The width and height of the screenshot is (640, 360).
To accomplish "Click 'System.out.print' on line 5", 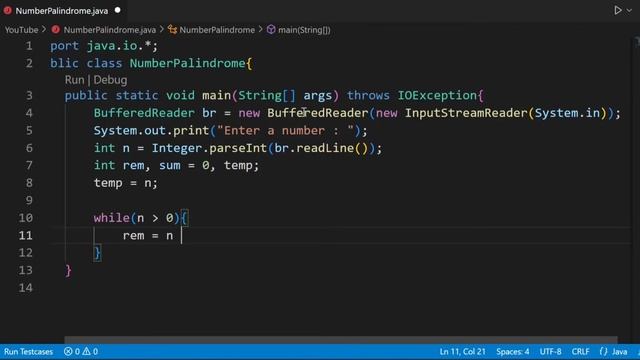I will click(151, 131).
